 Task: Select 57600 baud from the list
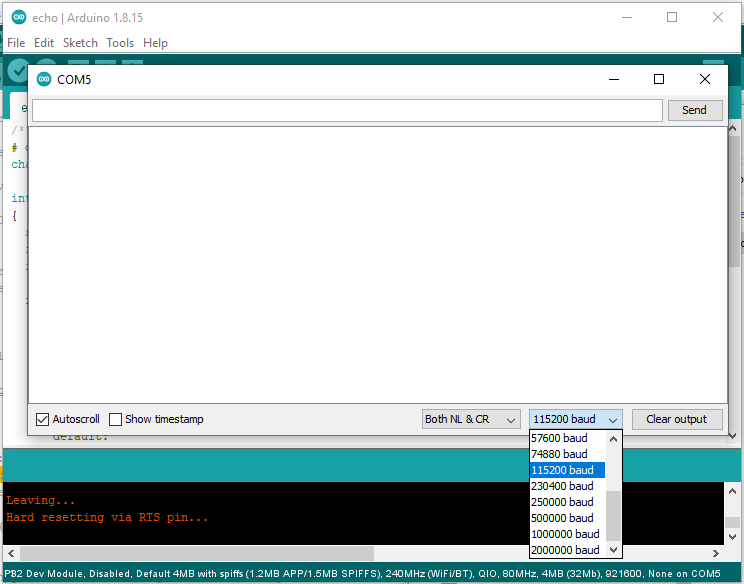point(567,438)
